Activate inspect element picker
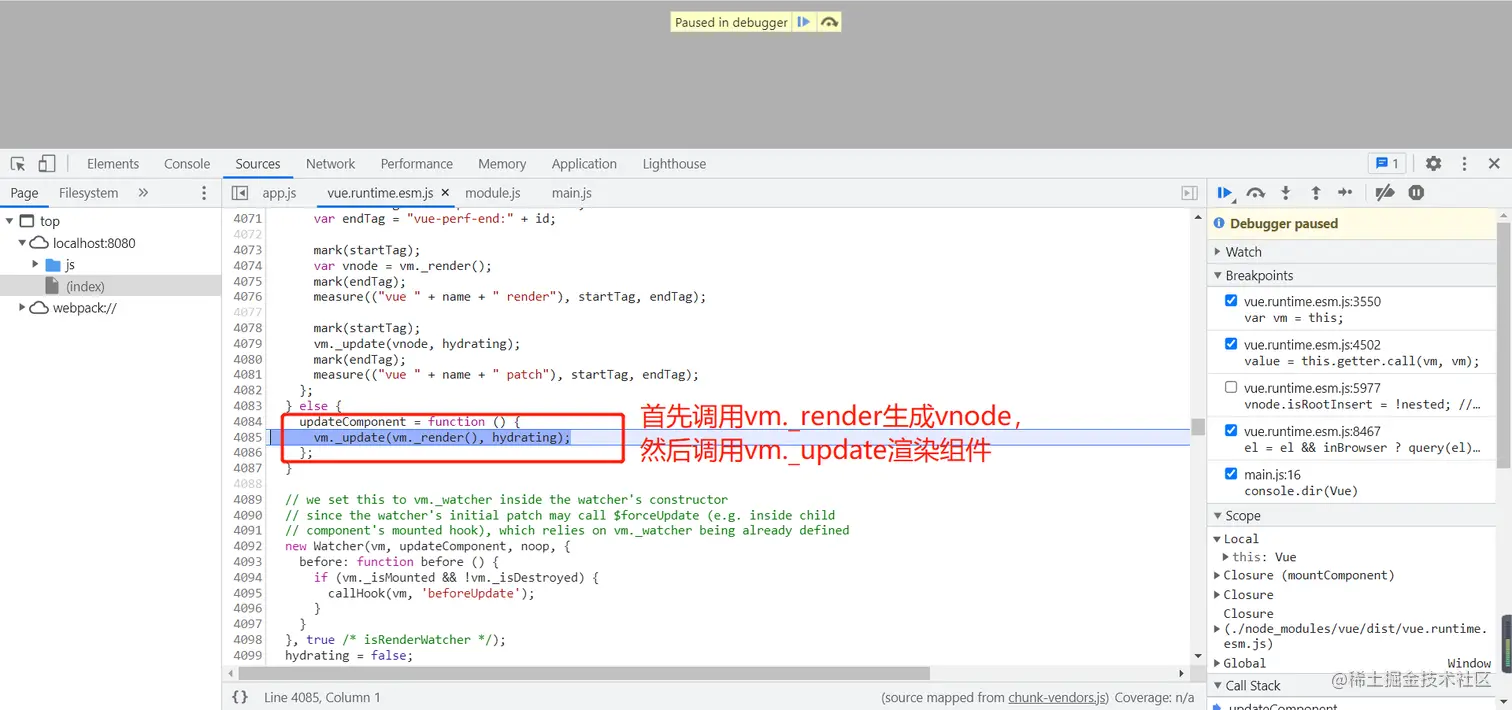The image size is (1512, 710). (x=18, y=164)
